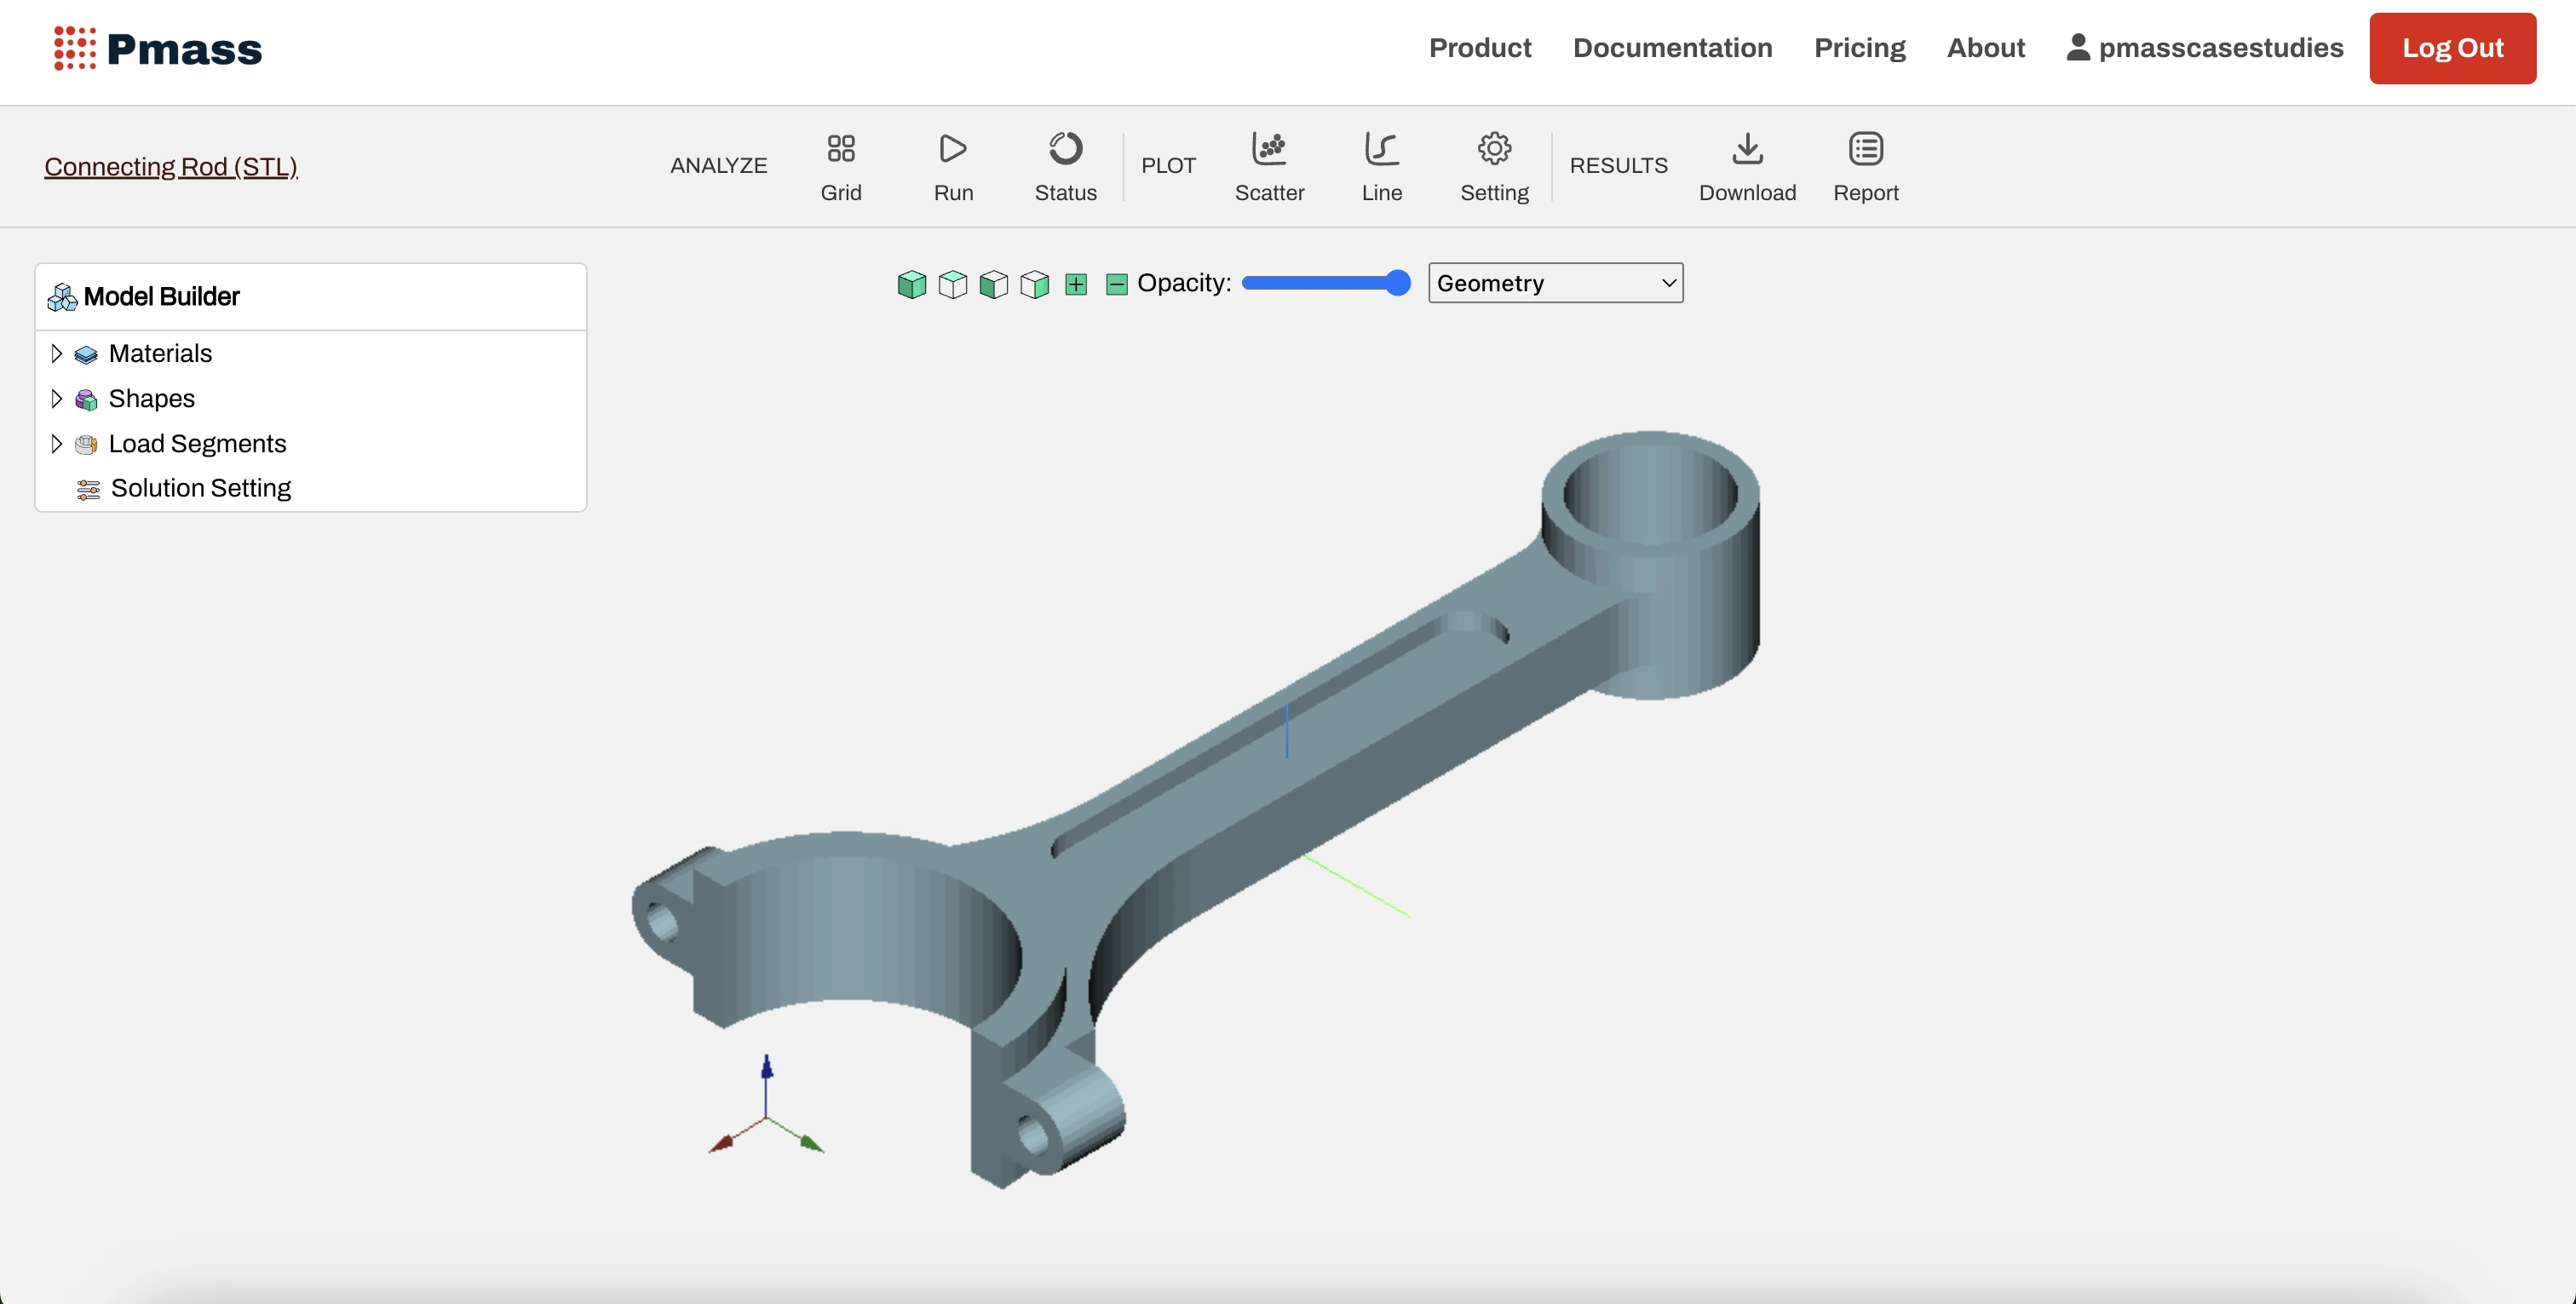Screen dimensions: 2576x1304
Task: Select the Materials tree label
Action: point(160,353)
